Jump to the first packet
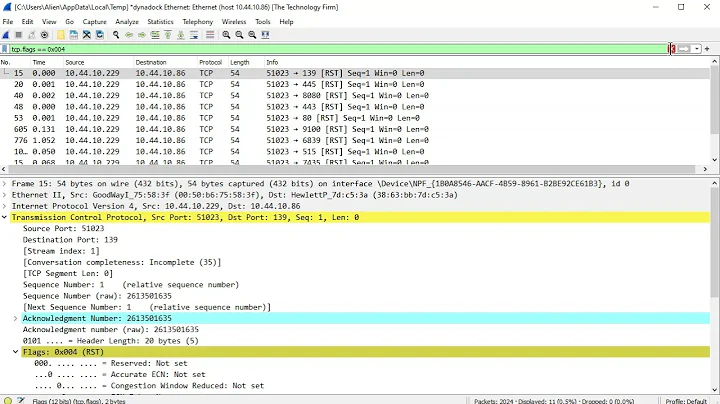The width and height of the screenshot is (720, 404). point(168,35)
